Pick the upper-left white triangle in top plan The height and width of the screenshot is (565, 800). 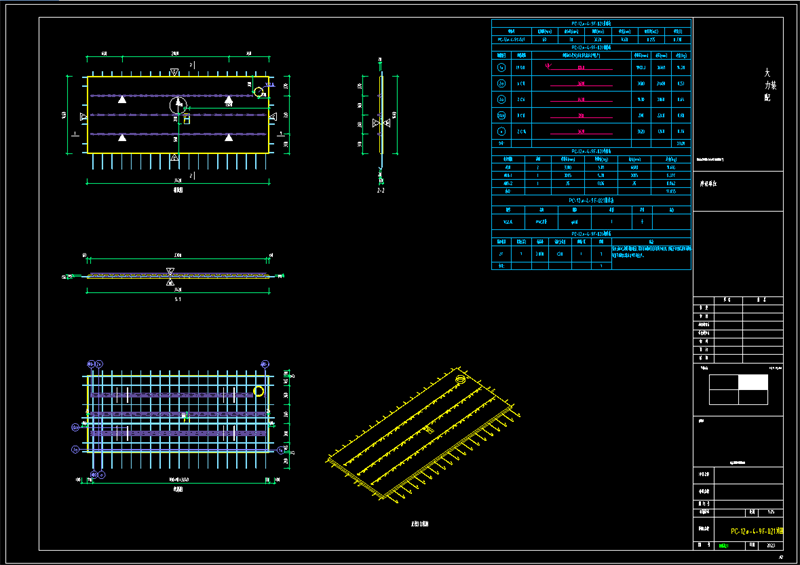[122, 100]
